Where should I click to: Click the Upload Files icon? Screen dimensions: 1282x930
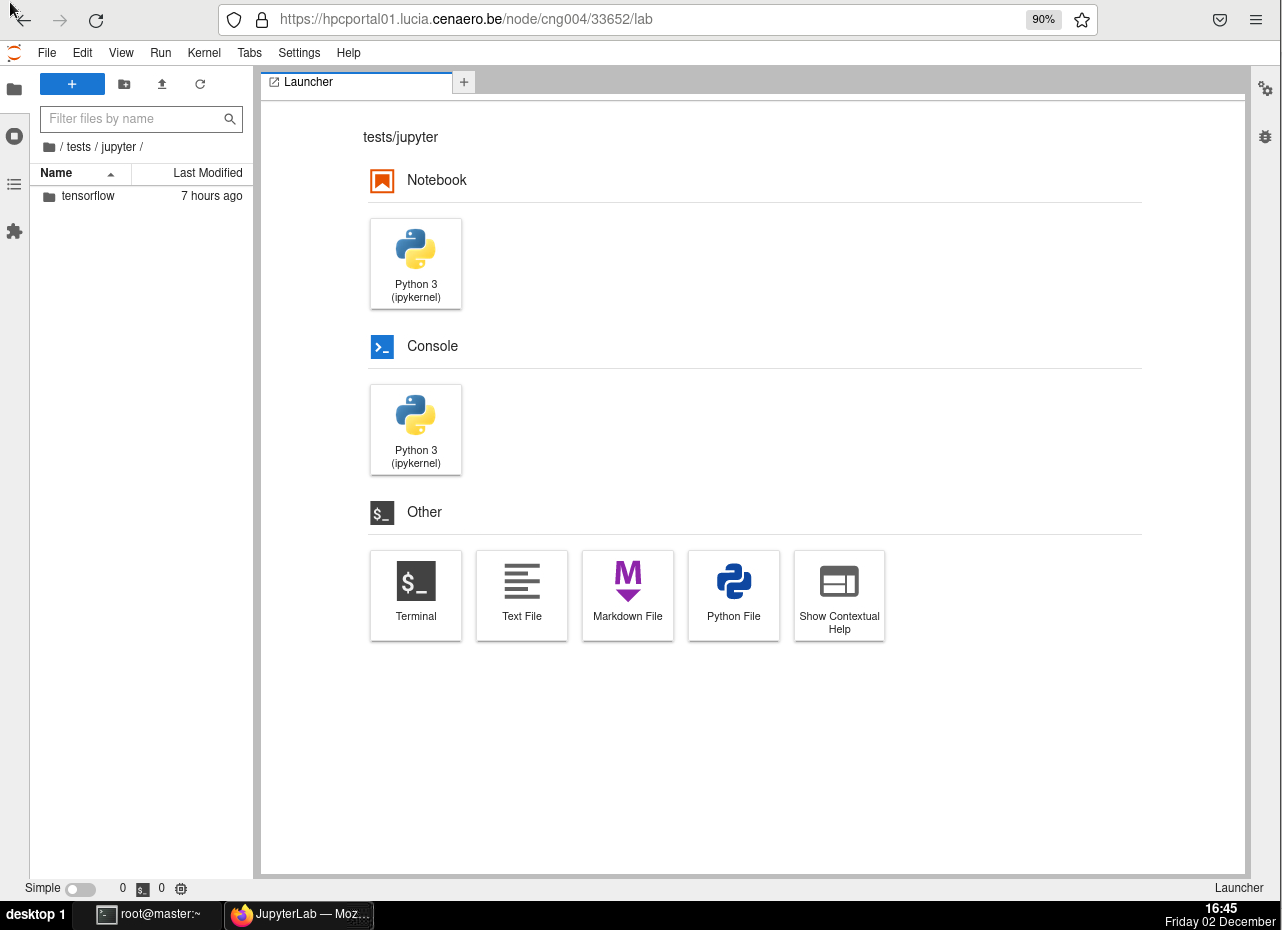(162, 84)
